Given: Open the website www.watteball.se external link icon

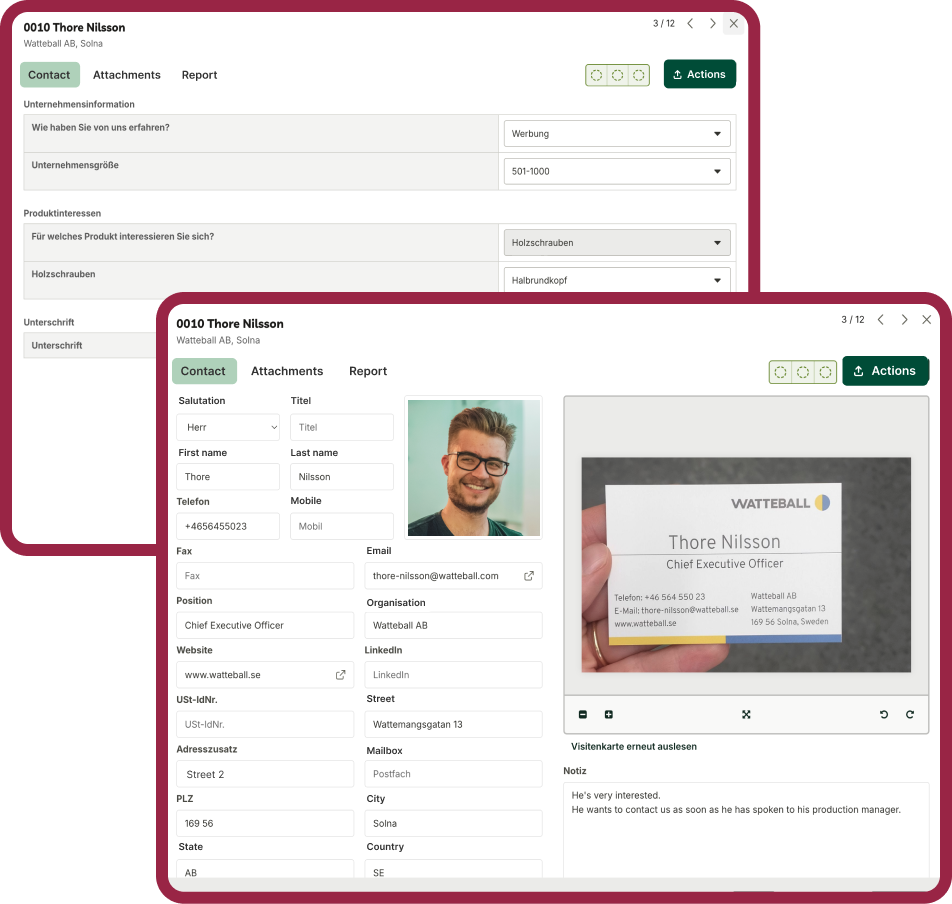Looking at the screenshot, I should click(340, 675).
